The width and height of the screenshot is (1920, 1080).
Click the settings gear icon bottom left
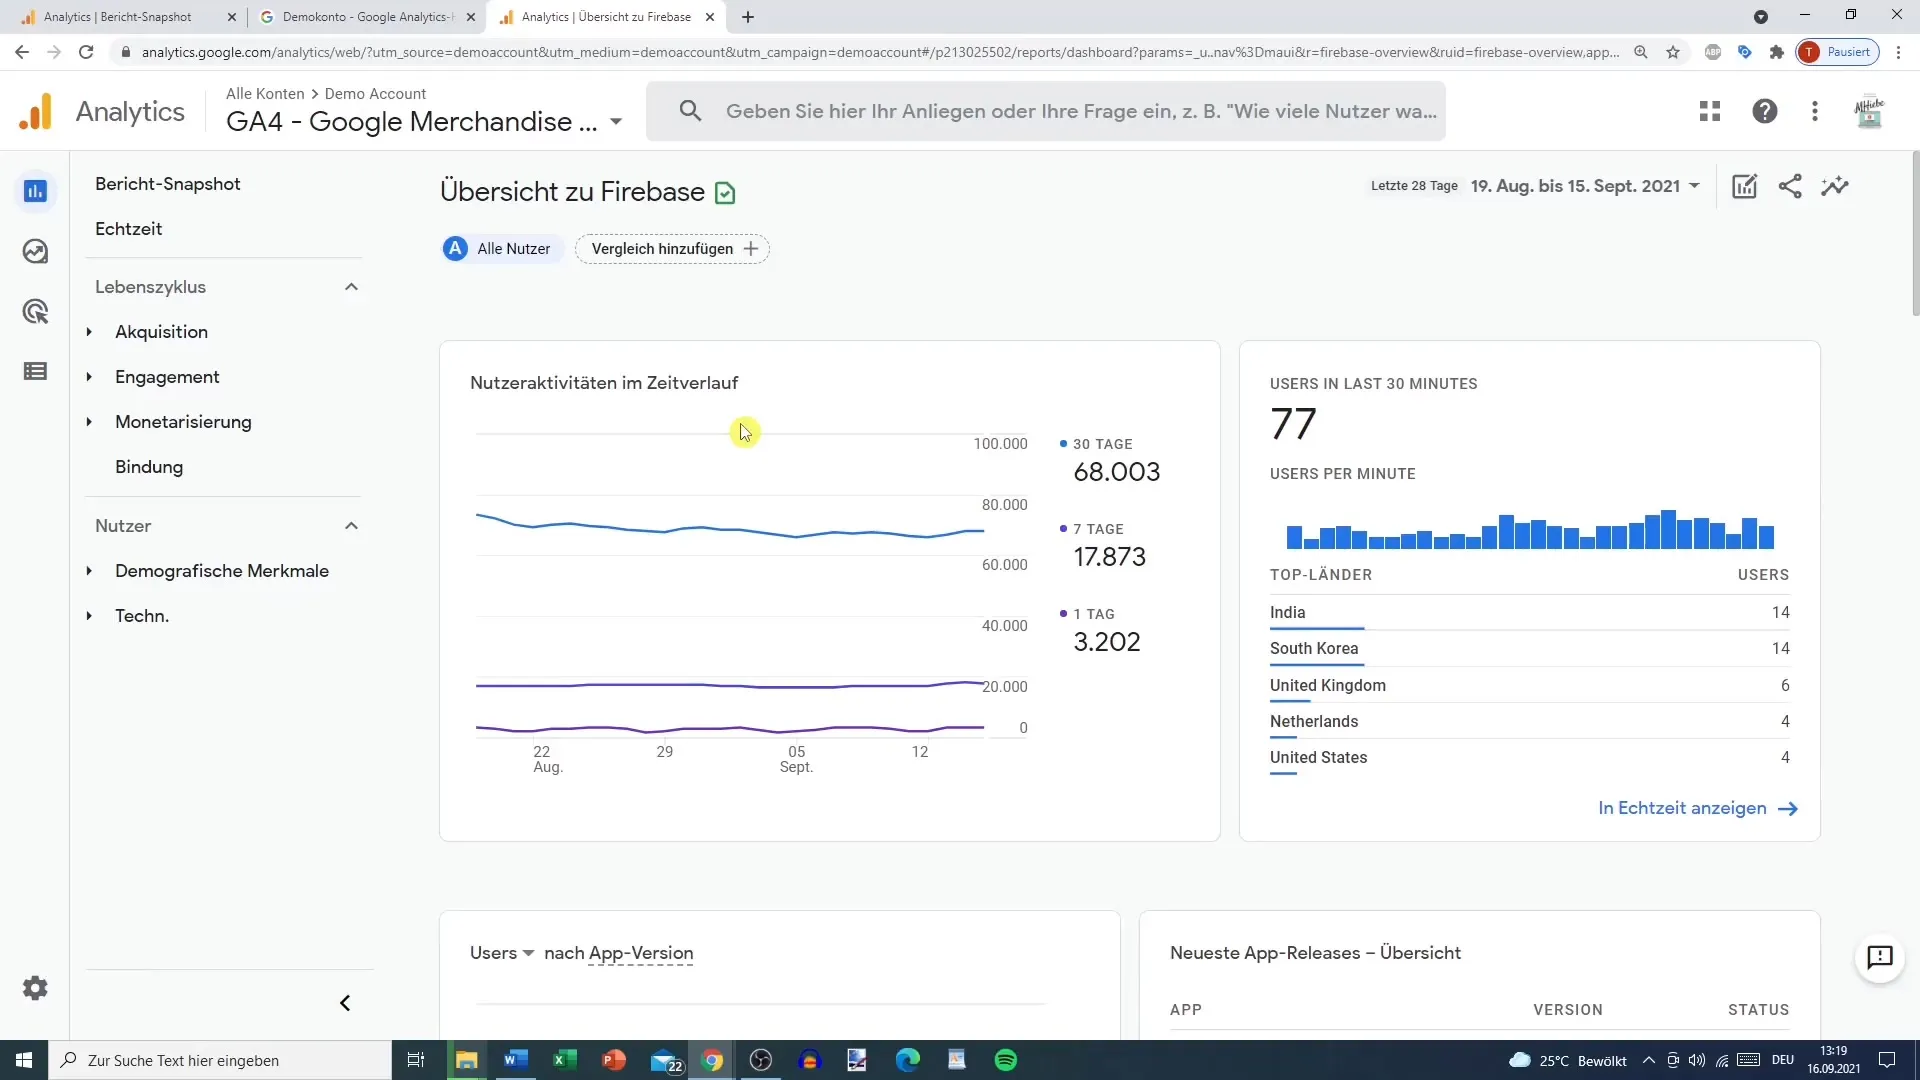point(34,989)
